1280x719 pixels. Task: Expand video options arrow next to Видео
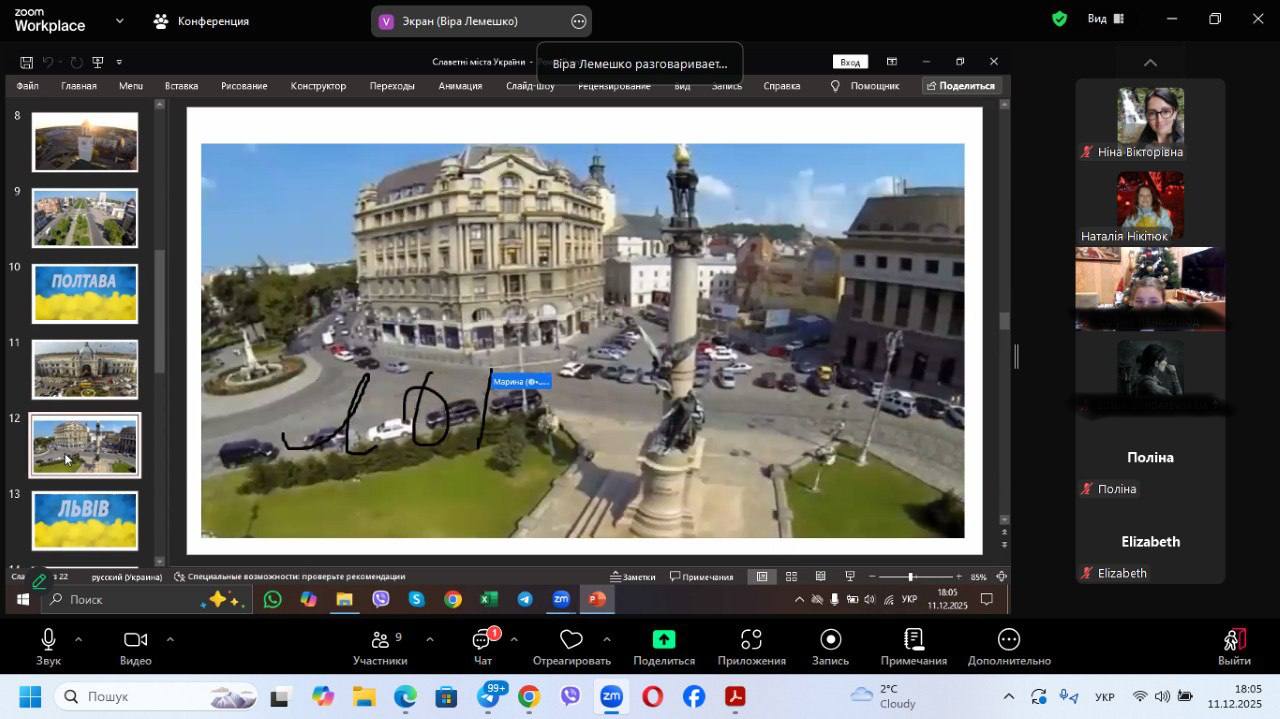[x=170, y=639]
